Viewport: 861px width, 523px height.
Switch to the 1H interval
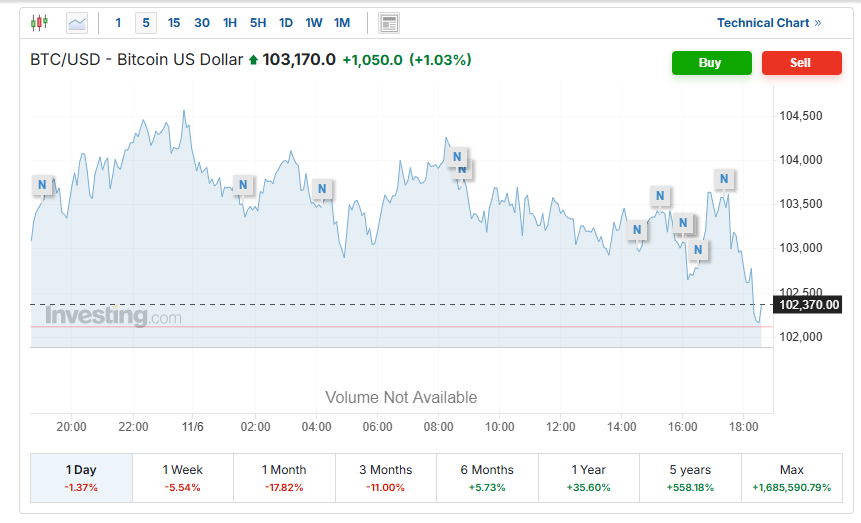click(230, 22)
